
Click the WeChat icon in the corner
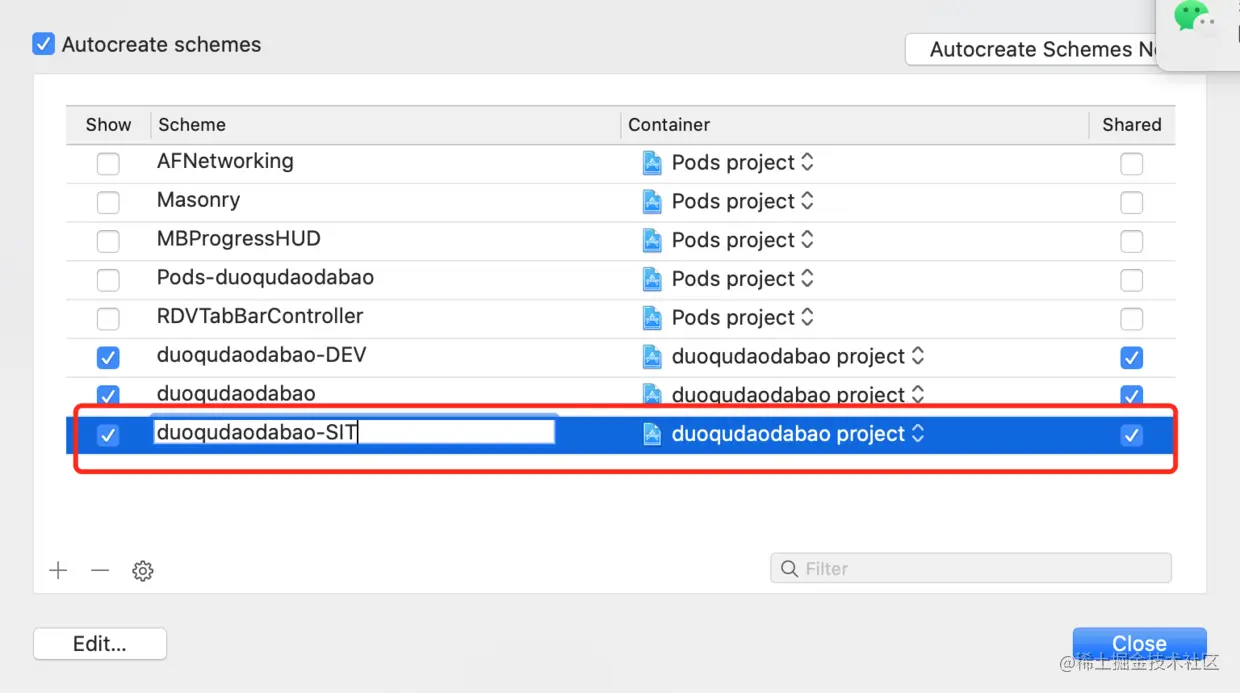coord(1193,17)
